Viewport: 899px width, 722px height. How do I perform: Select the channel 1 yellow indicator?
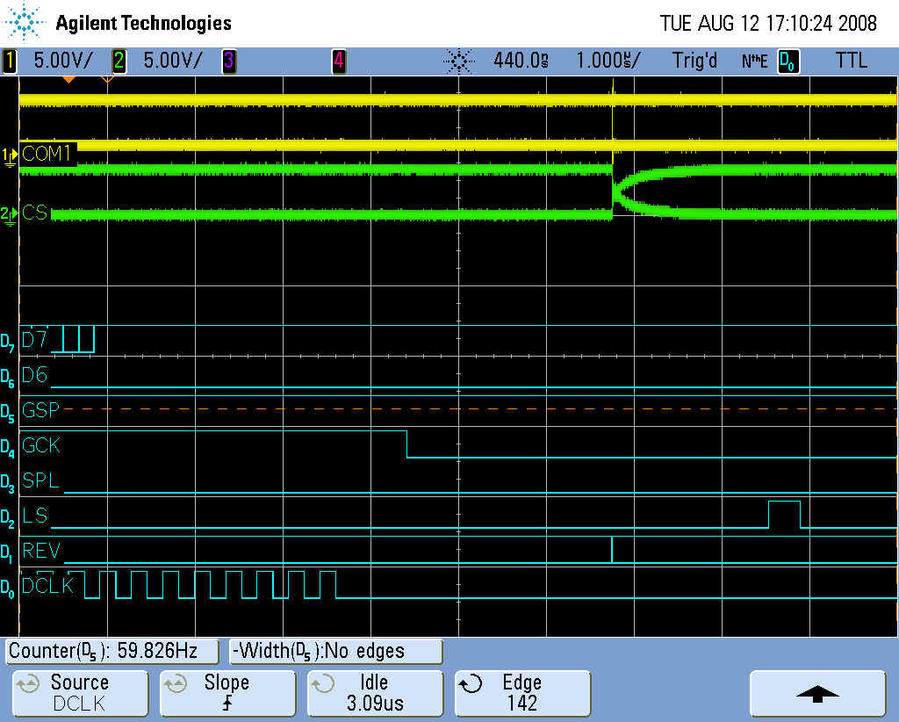pyautogui.click(x=11, y=61)
